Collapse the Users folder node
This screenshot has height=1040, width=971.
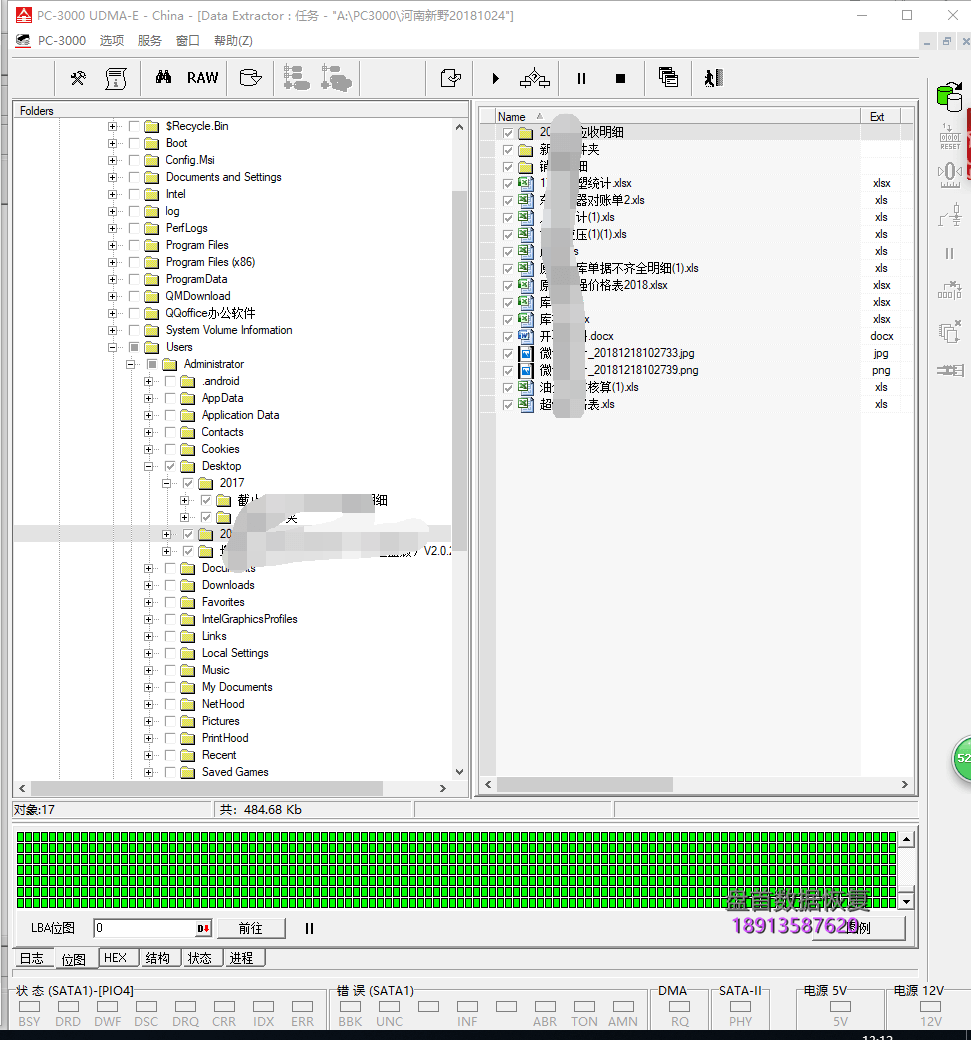tap(112, 348)
